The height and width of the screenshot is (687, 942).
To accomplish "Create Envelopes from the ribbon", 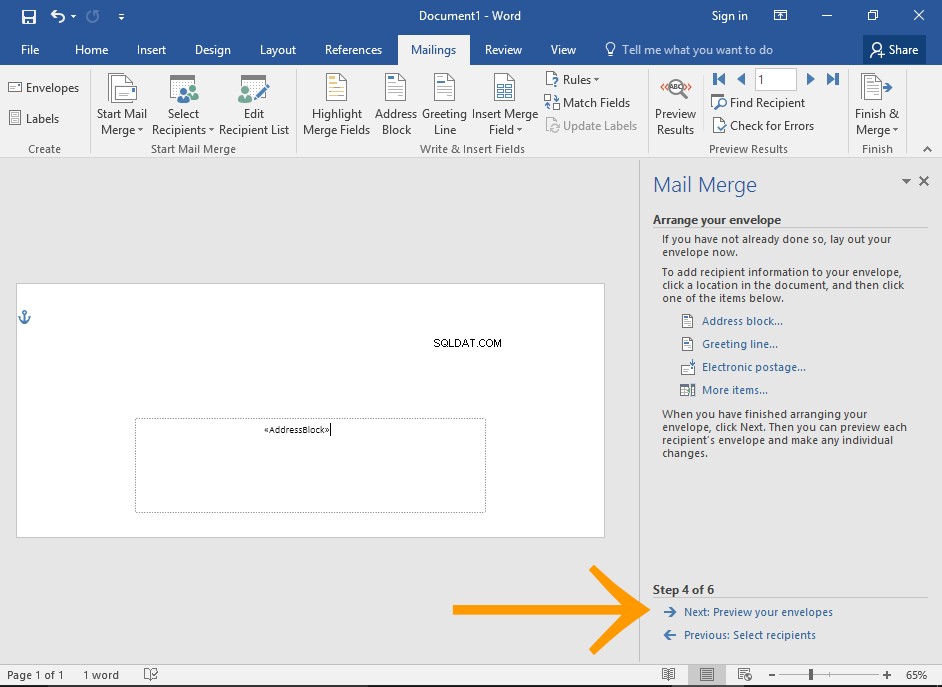I will coord(44,88).
